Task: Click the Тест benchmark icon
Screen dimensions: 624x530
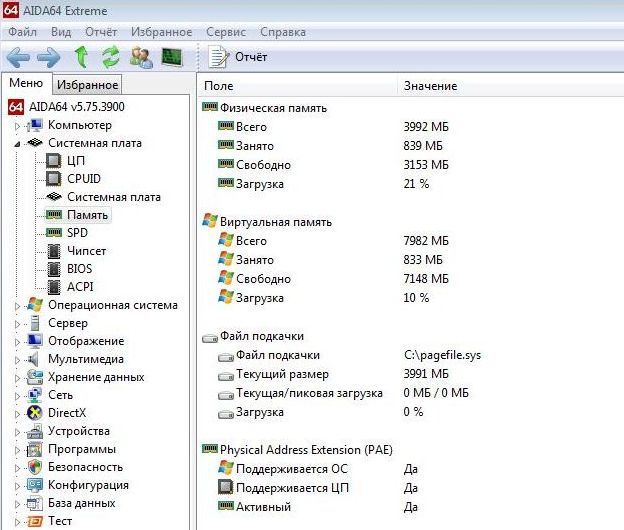Action: coord(35,521)
